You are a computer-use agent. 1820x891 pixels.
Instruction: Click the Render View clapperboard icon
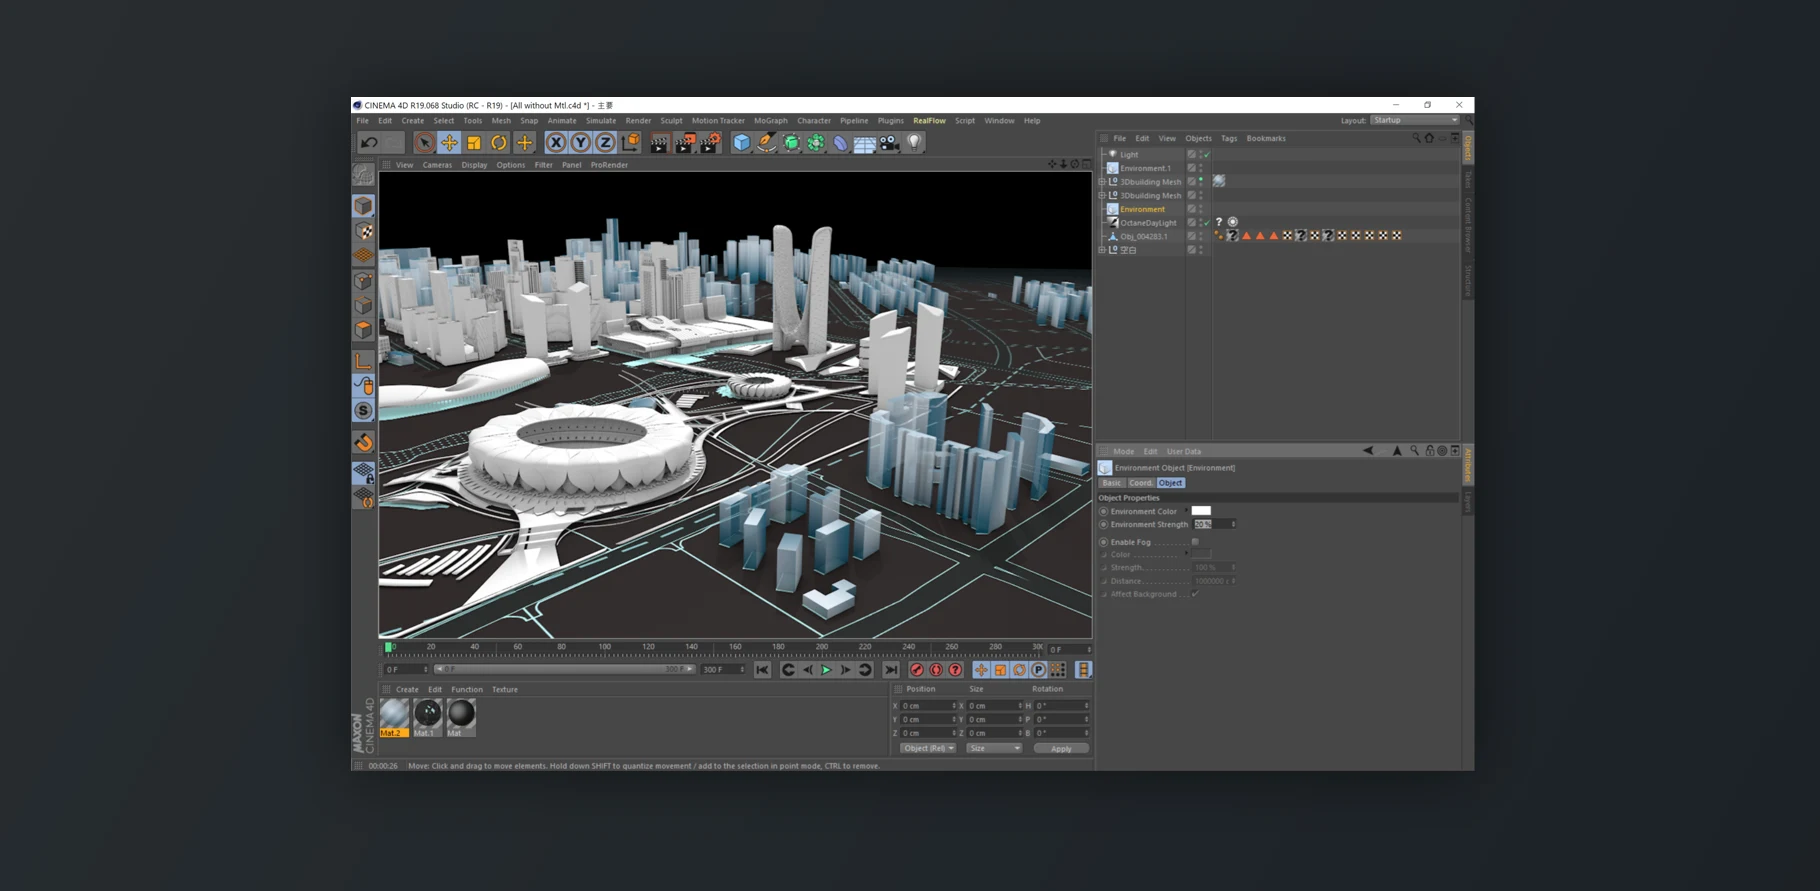[659, 143]
